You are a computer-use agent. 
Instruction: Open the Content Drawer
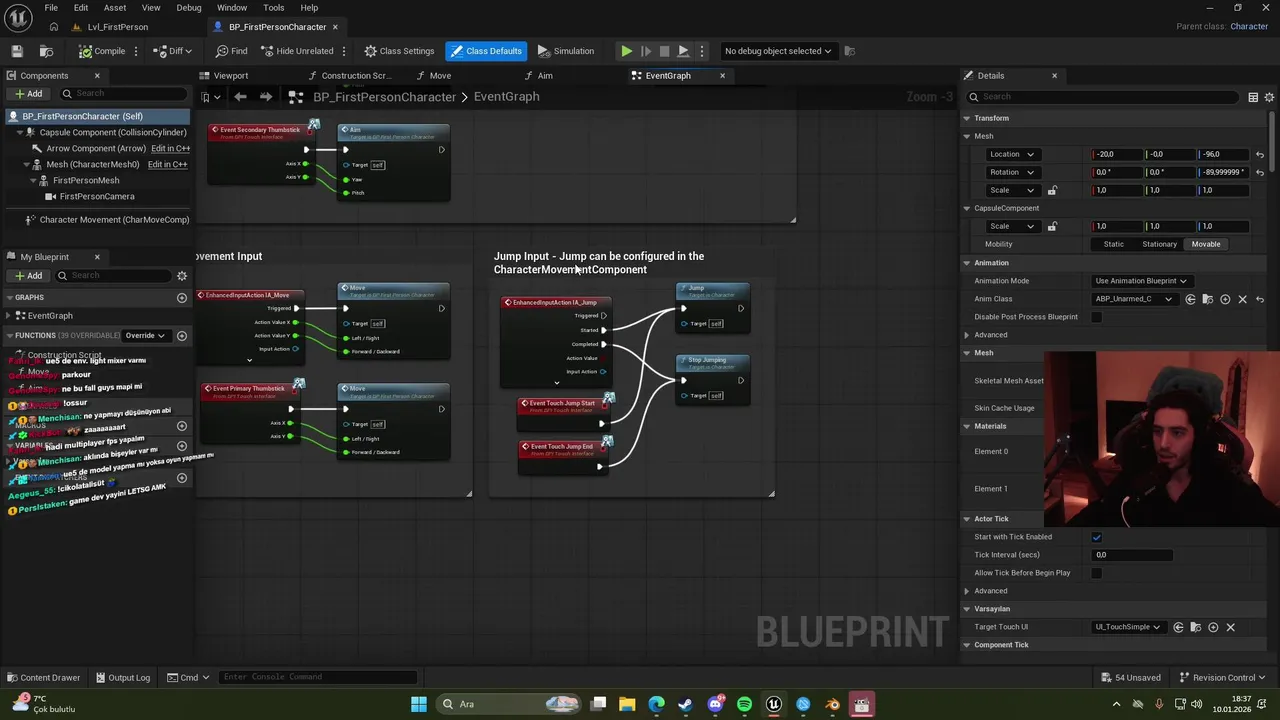[x=43, y=677]
